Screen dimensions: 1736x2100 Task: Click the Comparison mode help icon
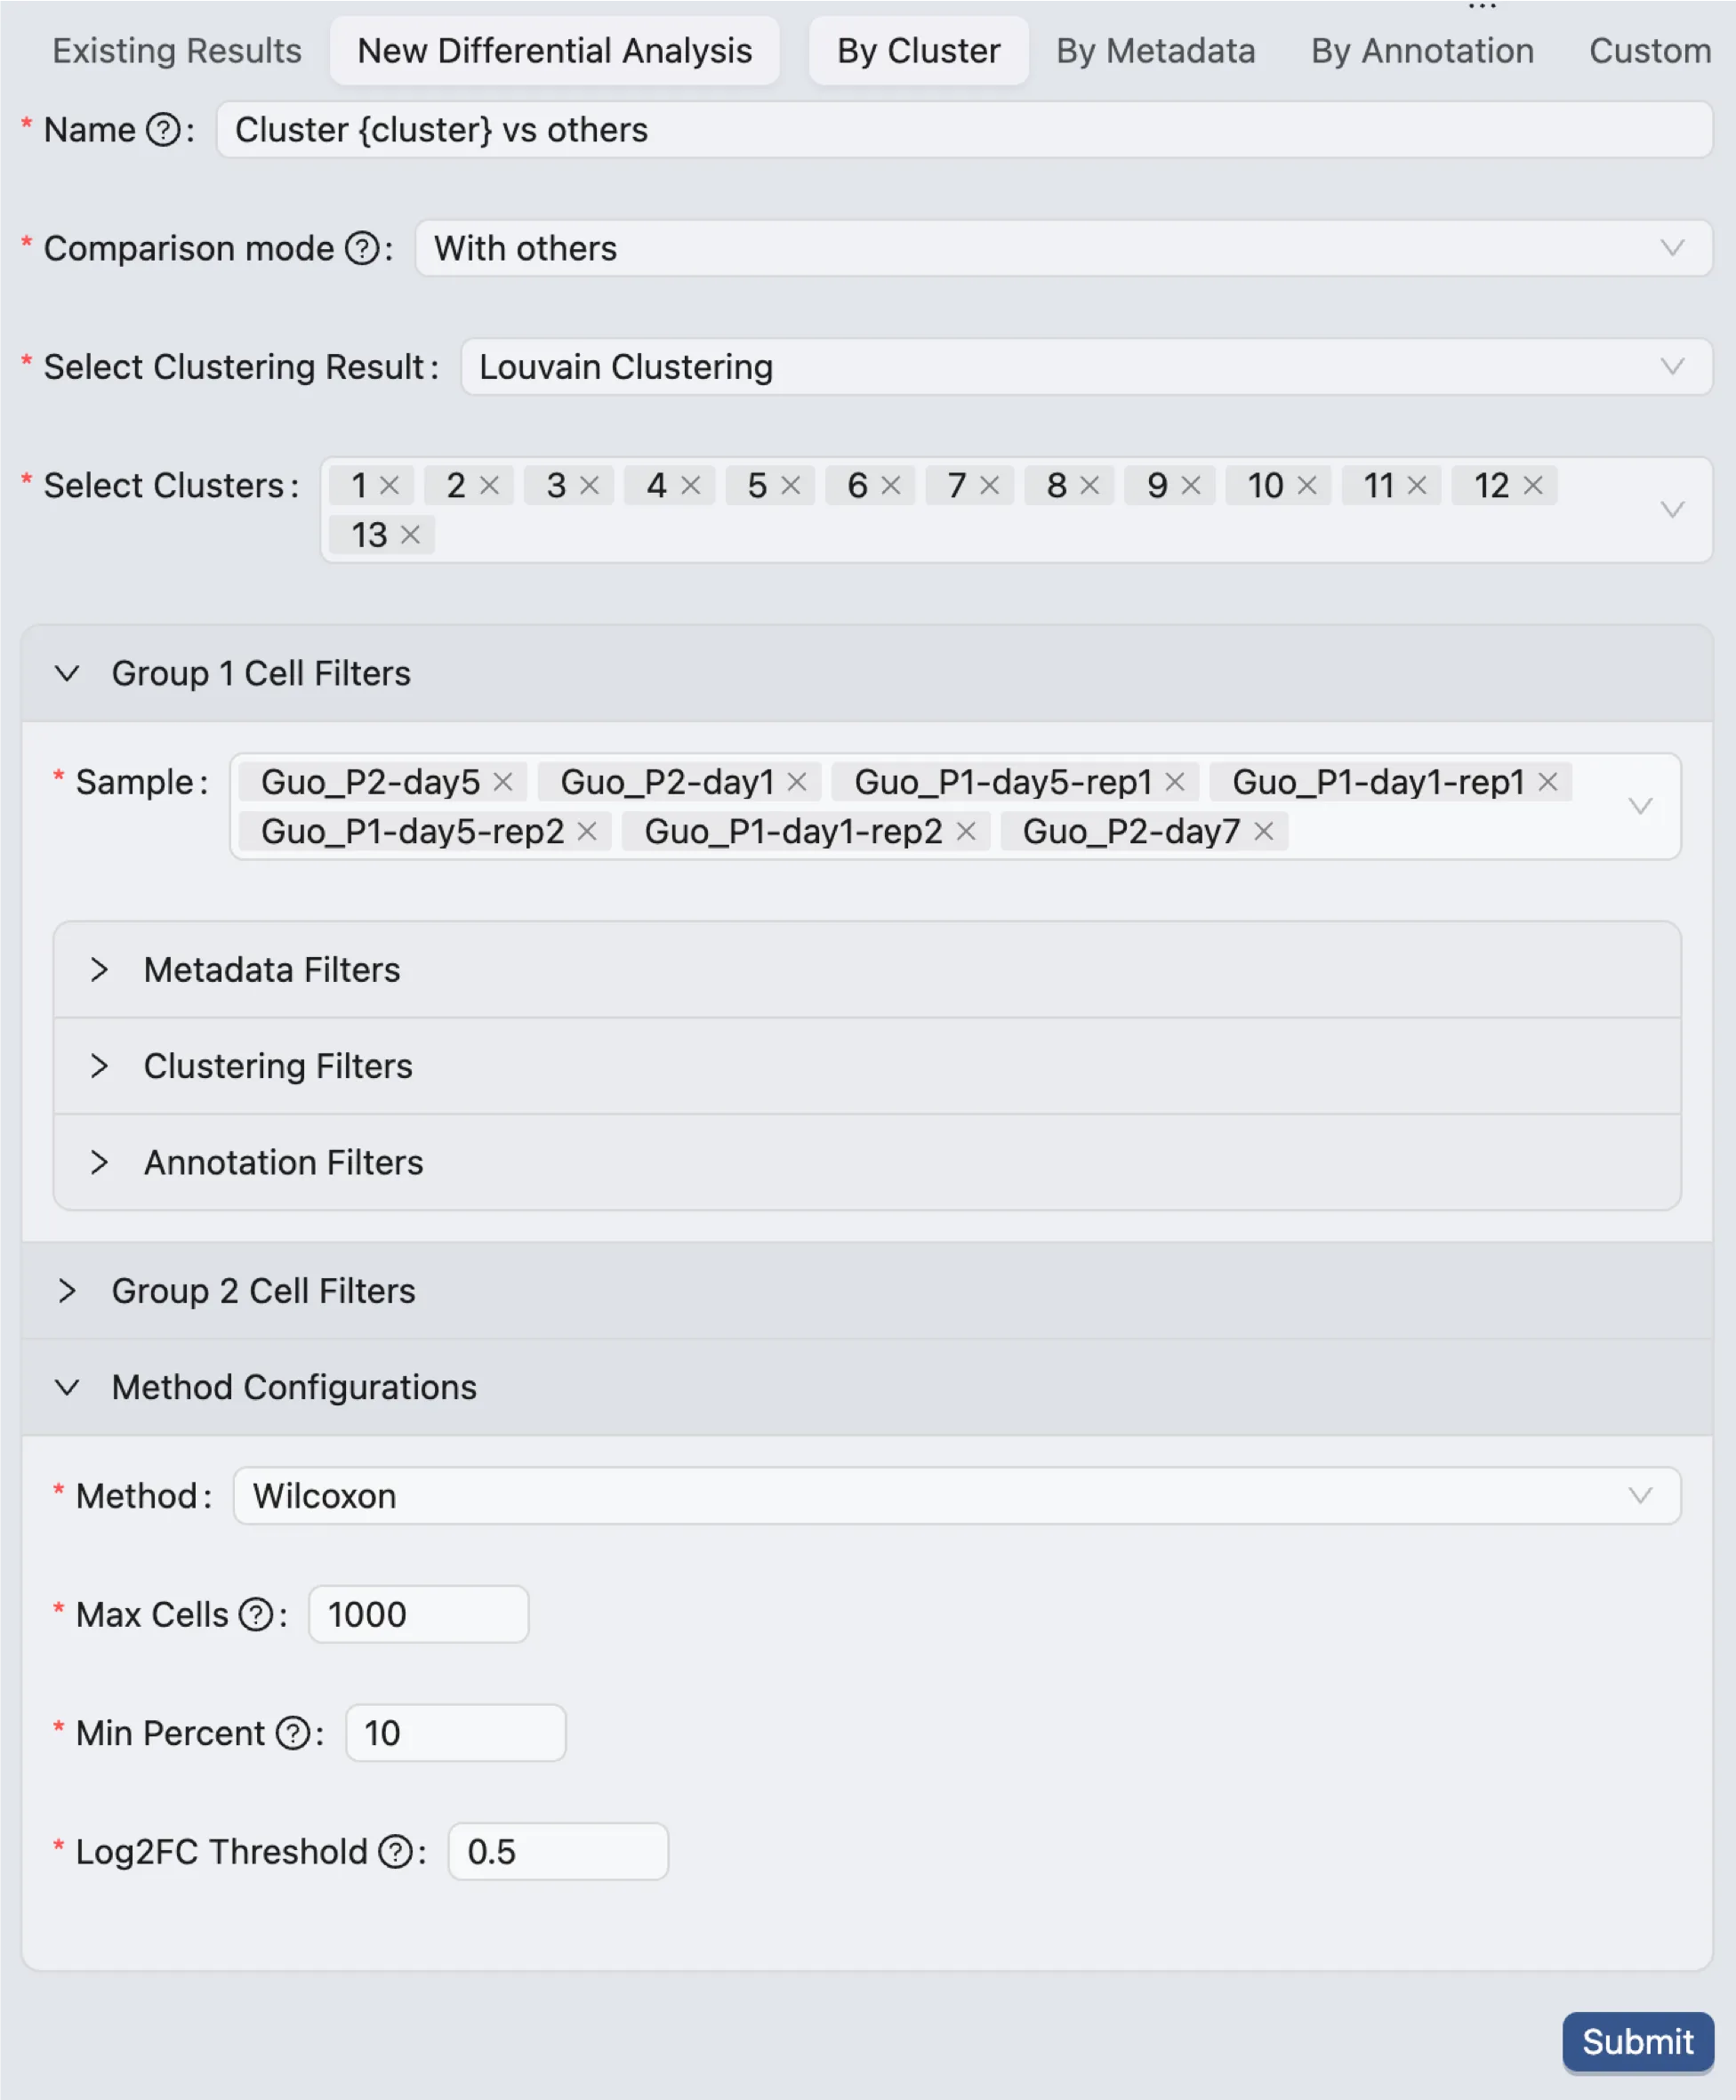click(362, 248)
